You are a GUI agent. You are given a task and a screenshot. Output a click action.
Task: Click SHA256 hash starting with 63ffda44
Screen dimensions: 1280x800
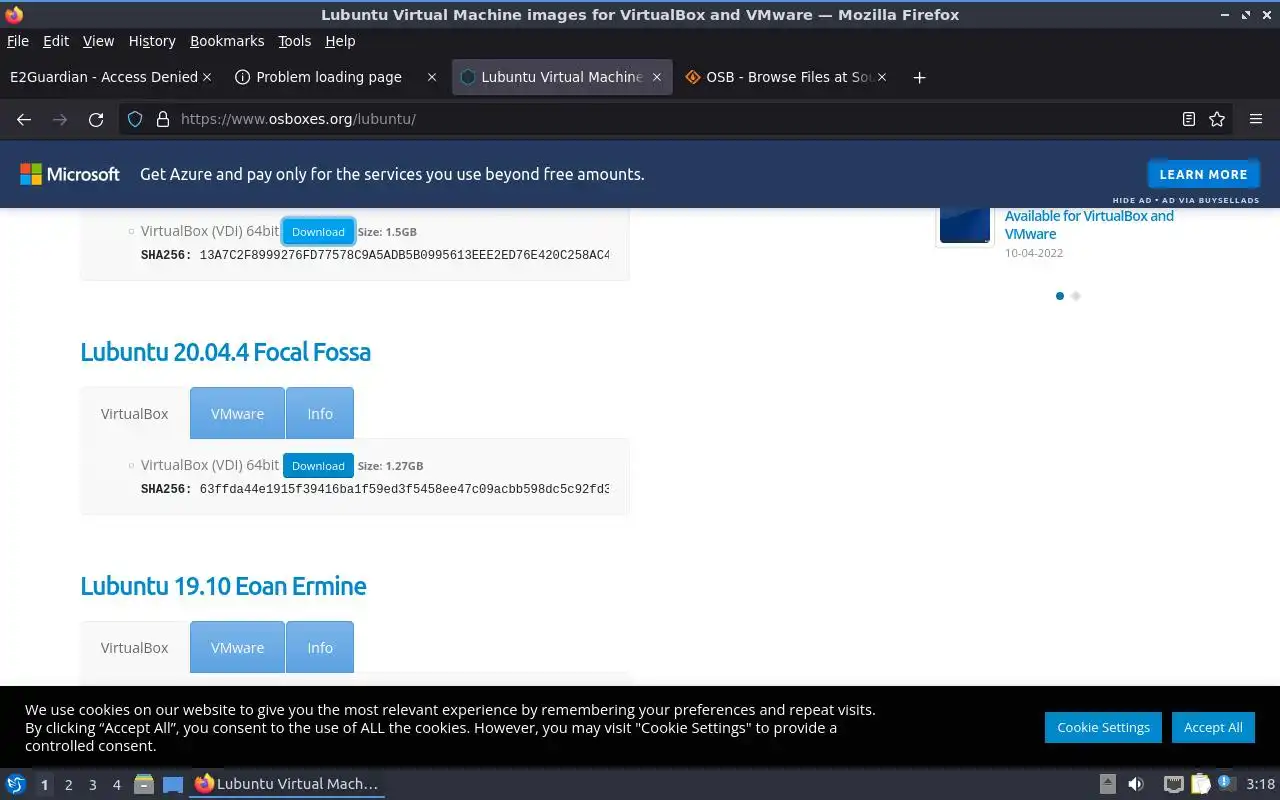tap(404, 489)
